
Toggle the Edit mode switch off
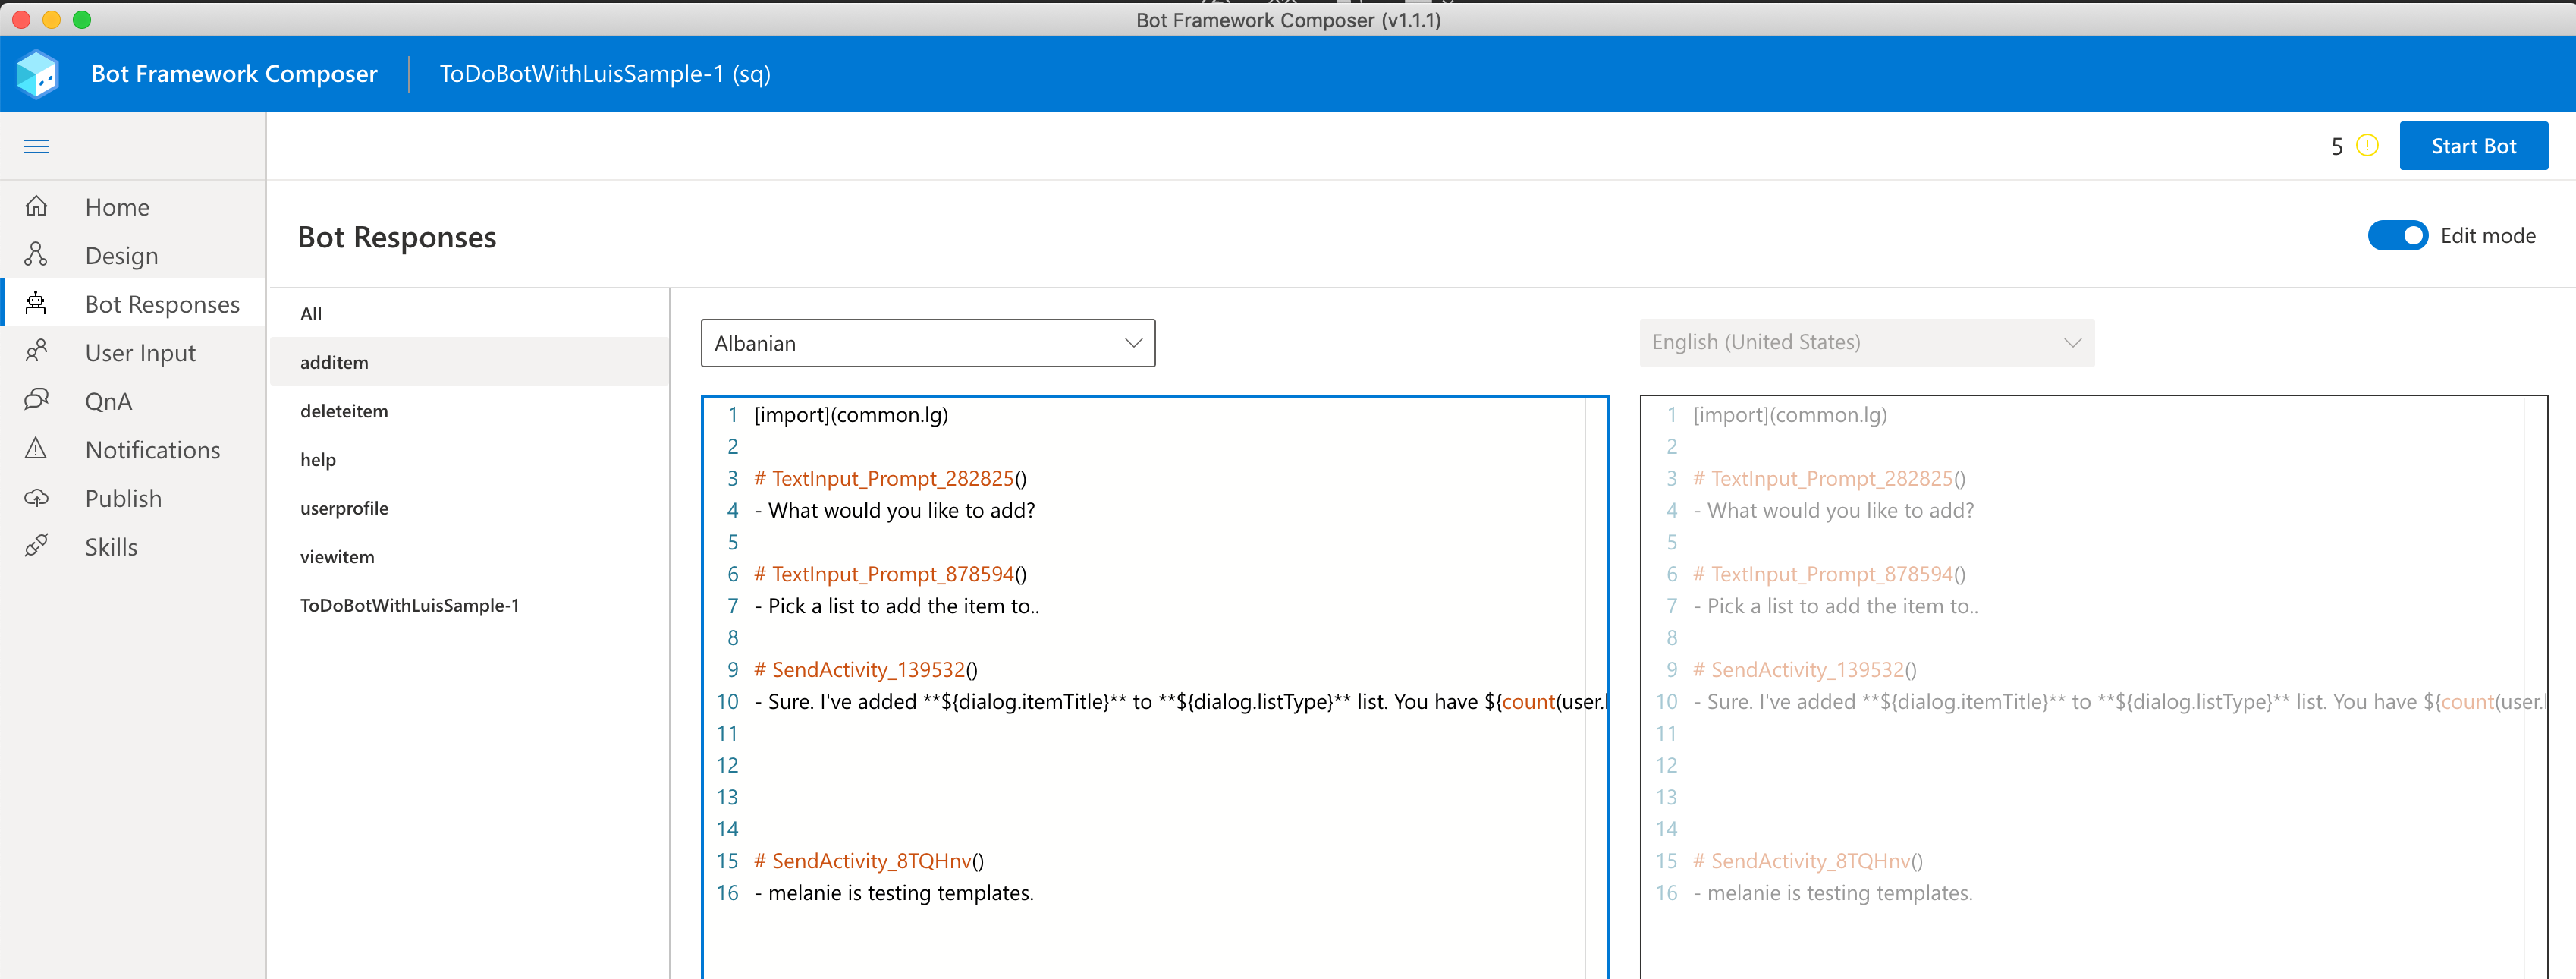tap(2397, 236)
